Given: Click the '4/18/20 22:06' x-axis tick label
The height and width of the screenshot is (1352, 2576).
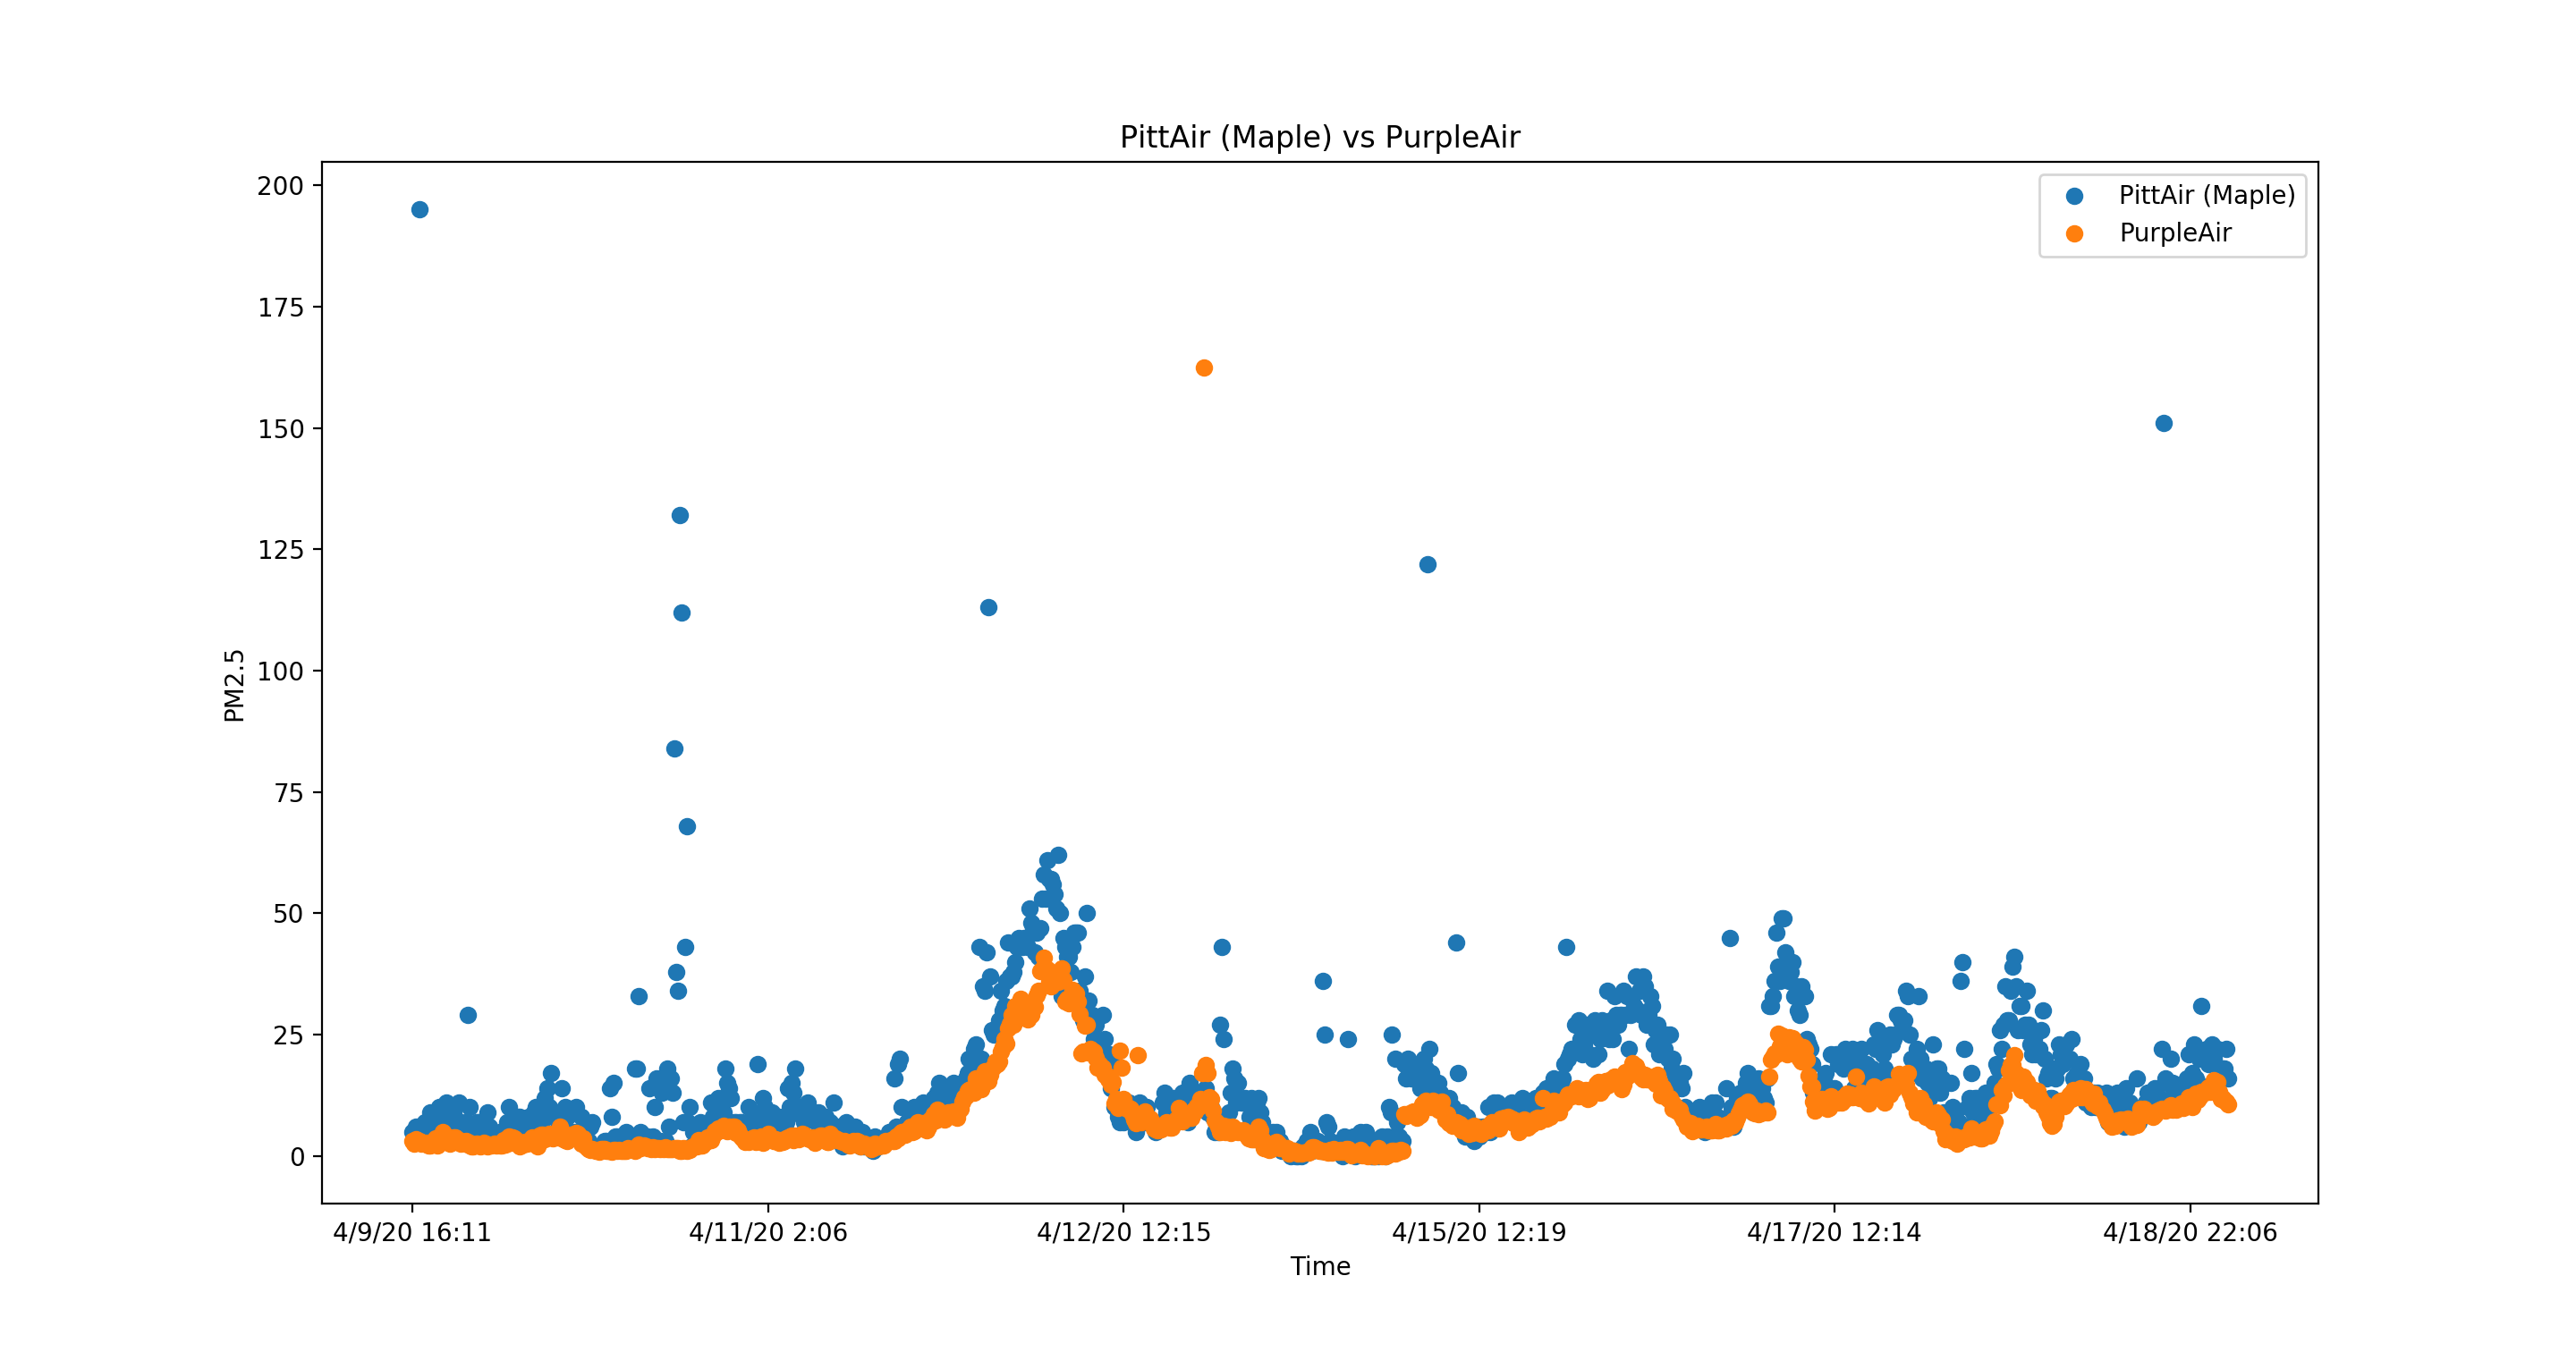Looking at the screenshot, I should click(x=2190, y=1232).
